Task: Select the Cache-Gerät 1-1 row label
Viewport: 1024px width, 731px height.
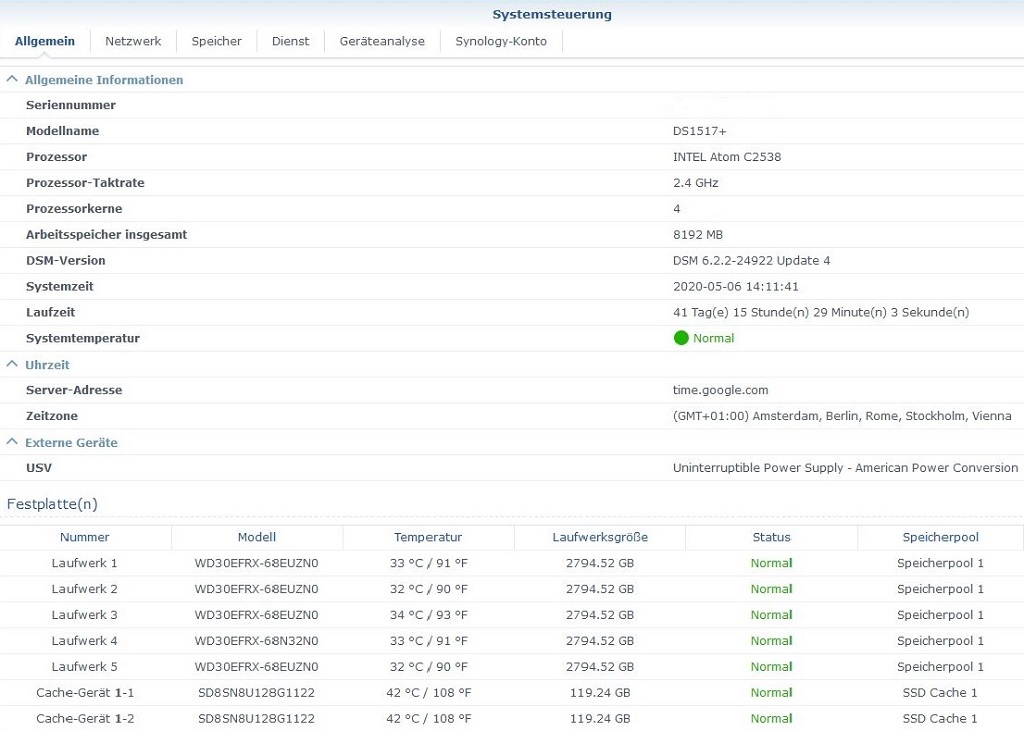Action: coord(85,692)
